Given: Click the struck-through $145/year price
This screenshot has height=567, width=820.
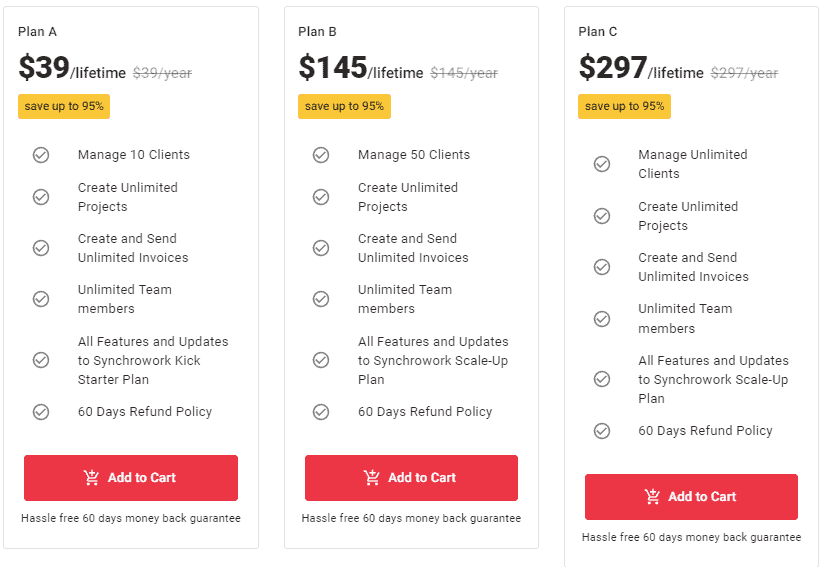Looking at the screenshot, I should pyautogui.click(x=464, y=73).
